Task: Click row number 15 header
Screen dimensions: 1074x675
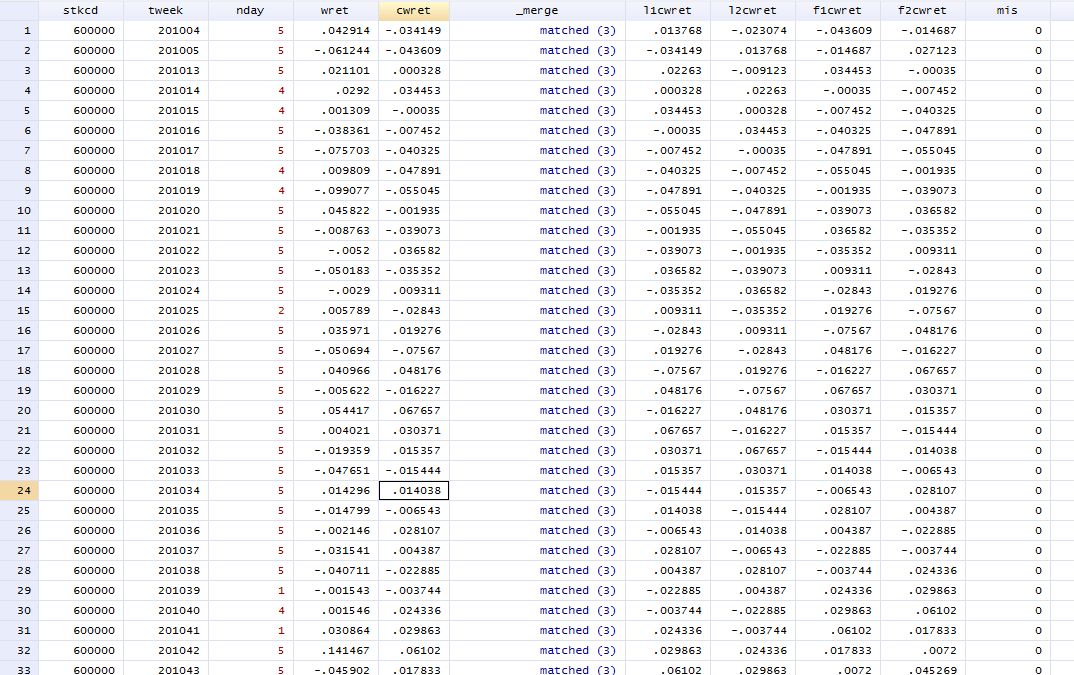Action: pos(19,310)
